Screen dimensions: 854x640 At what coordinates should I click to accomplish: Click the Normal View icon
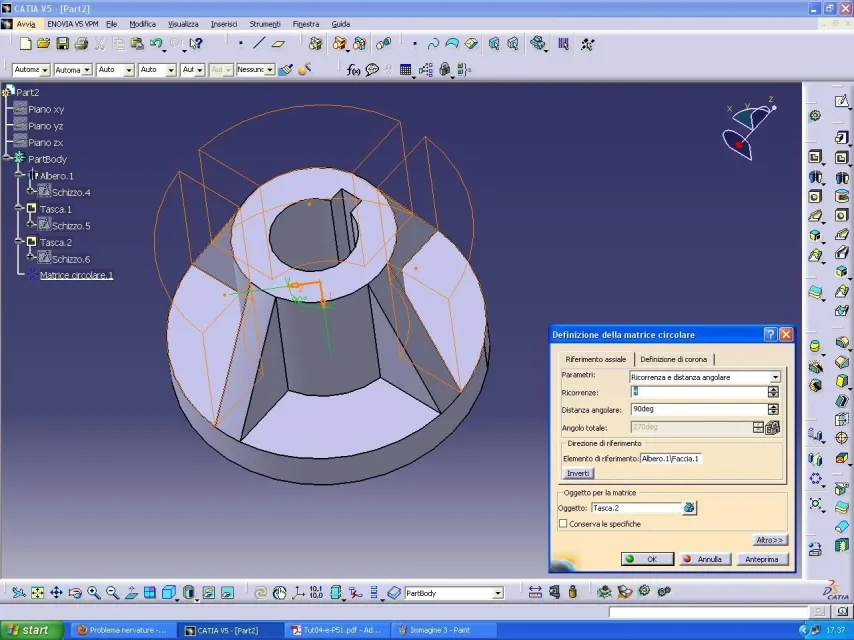pyautogui.click(x=131, y=593)
